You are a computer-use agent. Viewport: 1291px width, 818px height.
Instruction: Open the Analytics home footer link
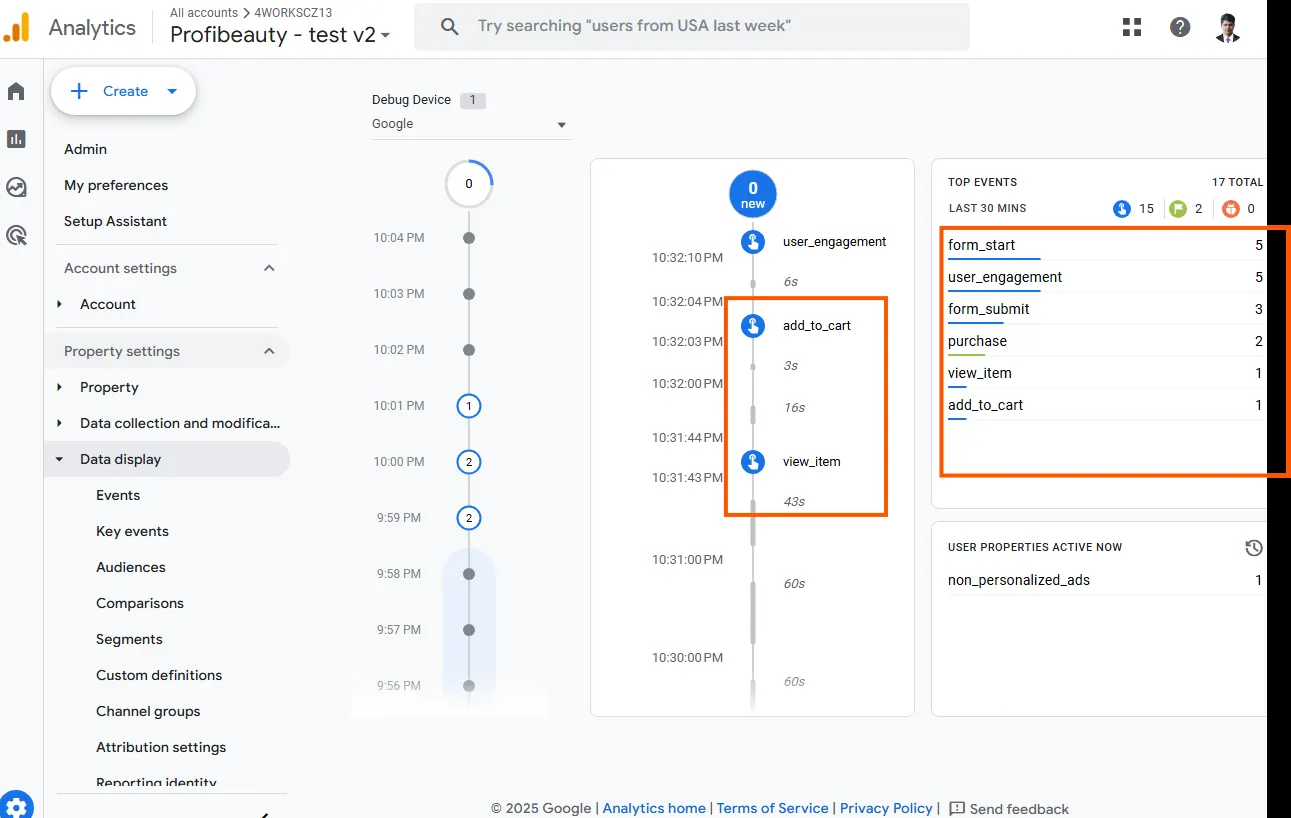point(654,808)
